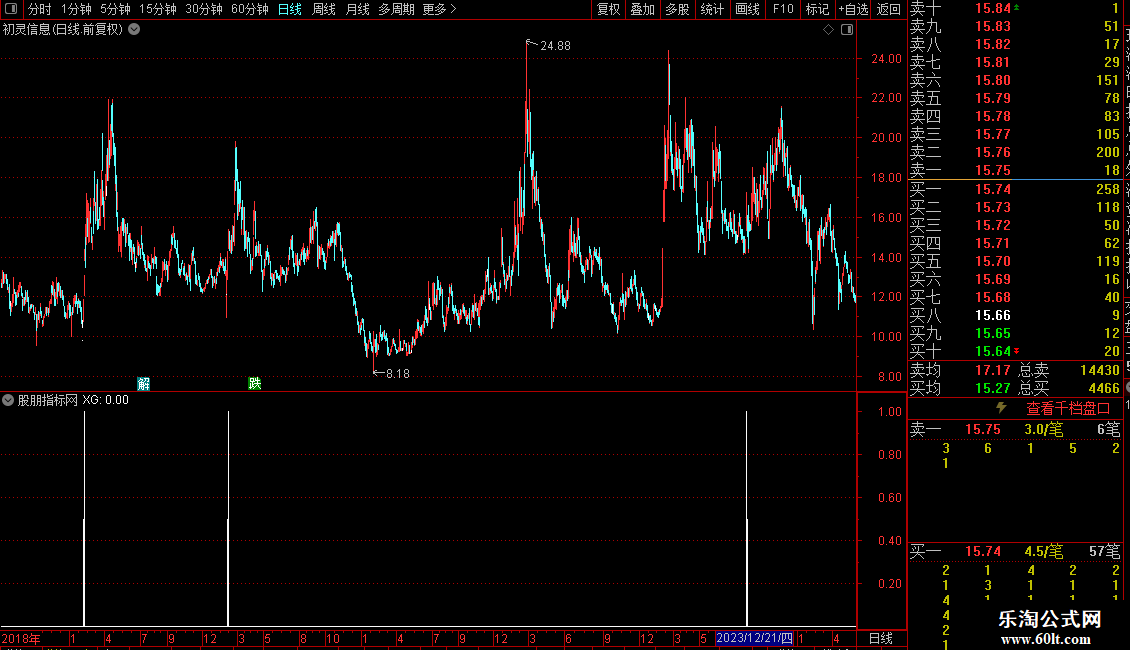The image size is (1130, 650).
Task: Select the 买十 bid row at 15.64
Action: pyautogui.click(x=1015, y=351)
